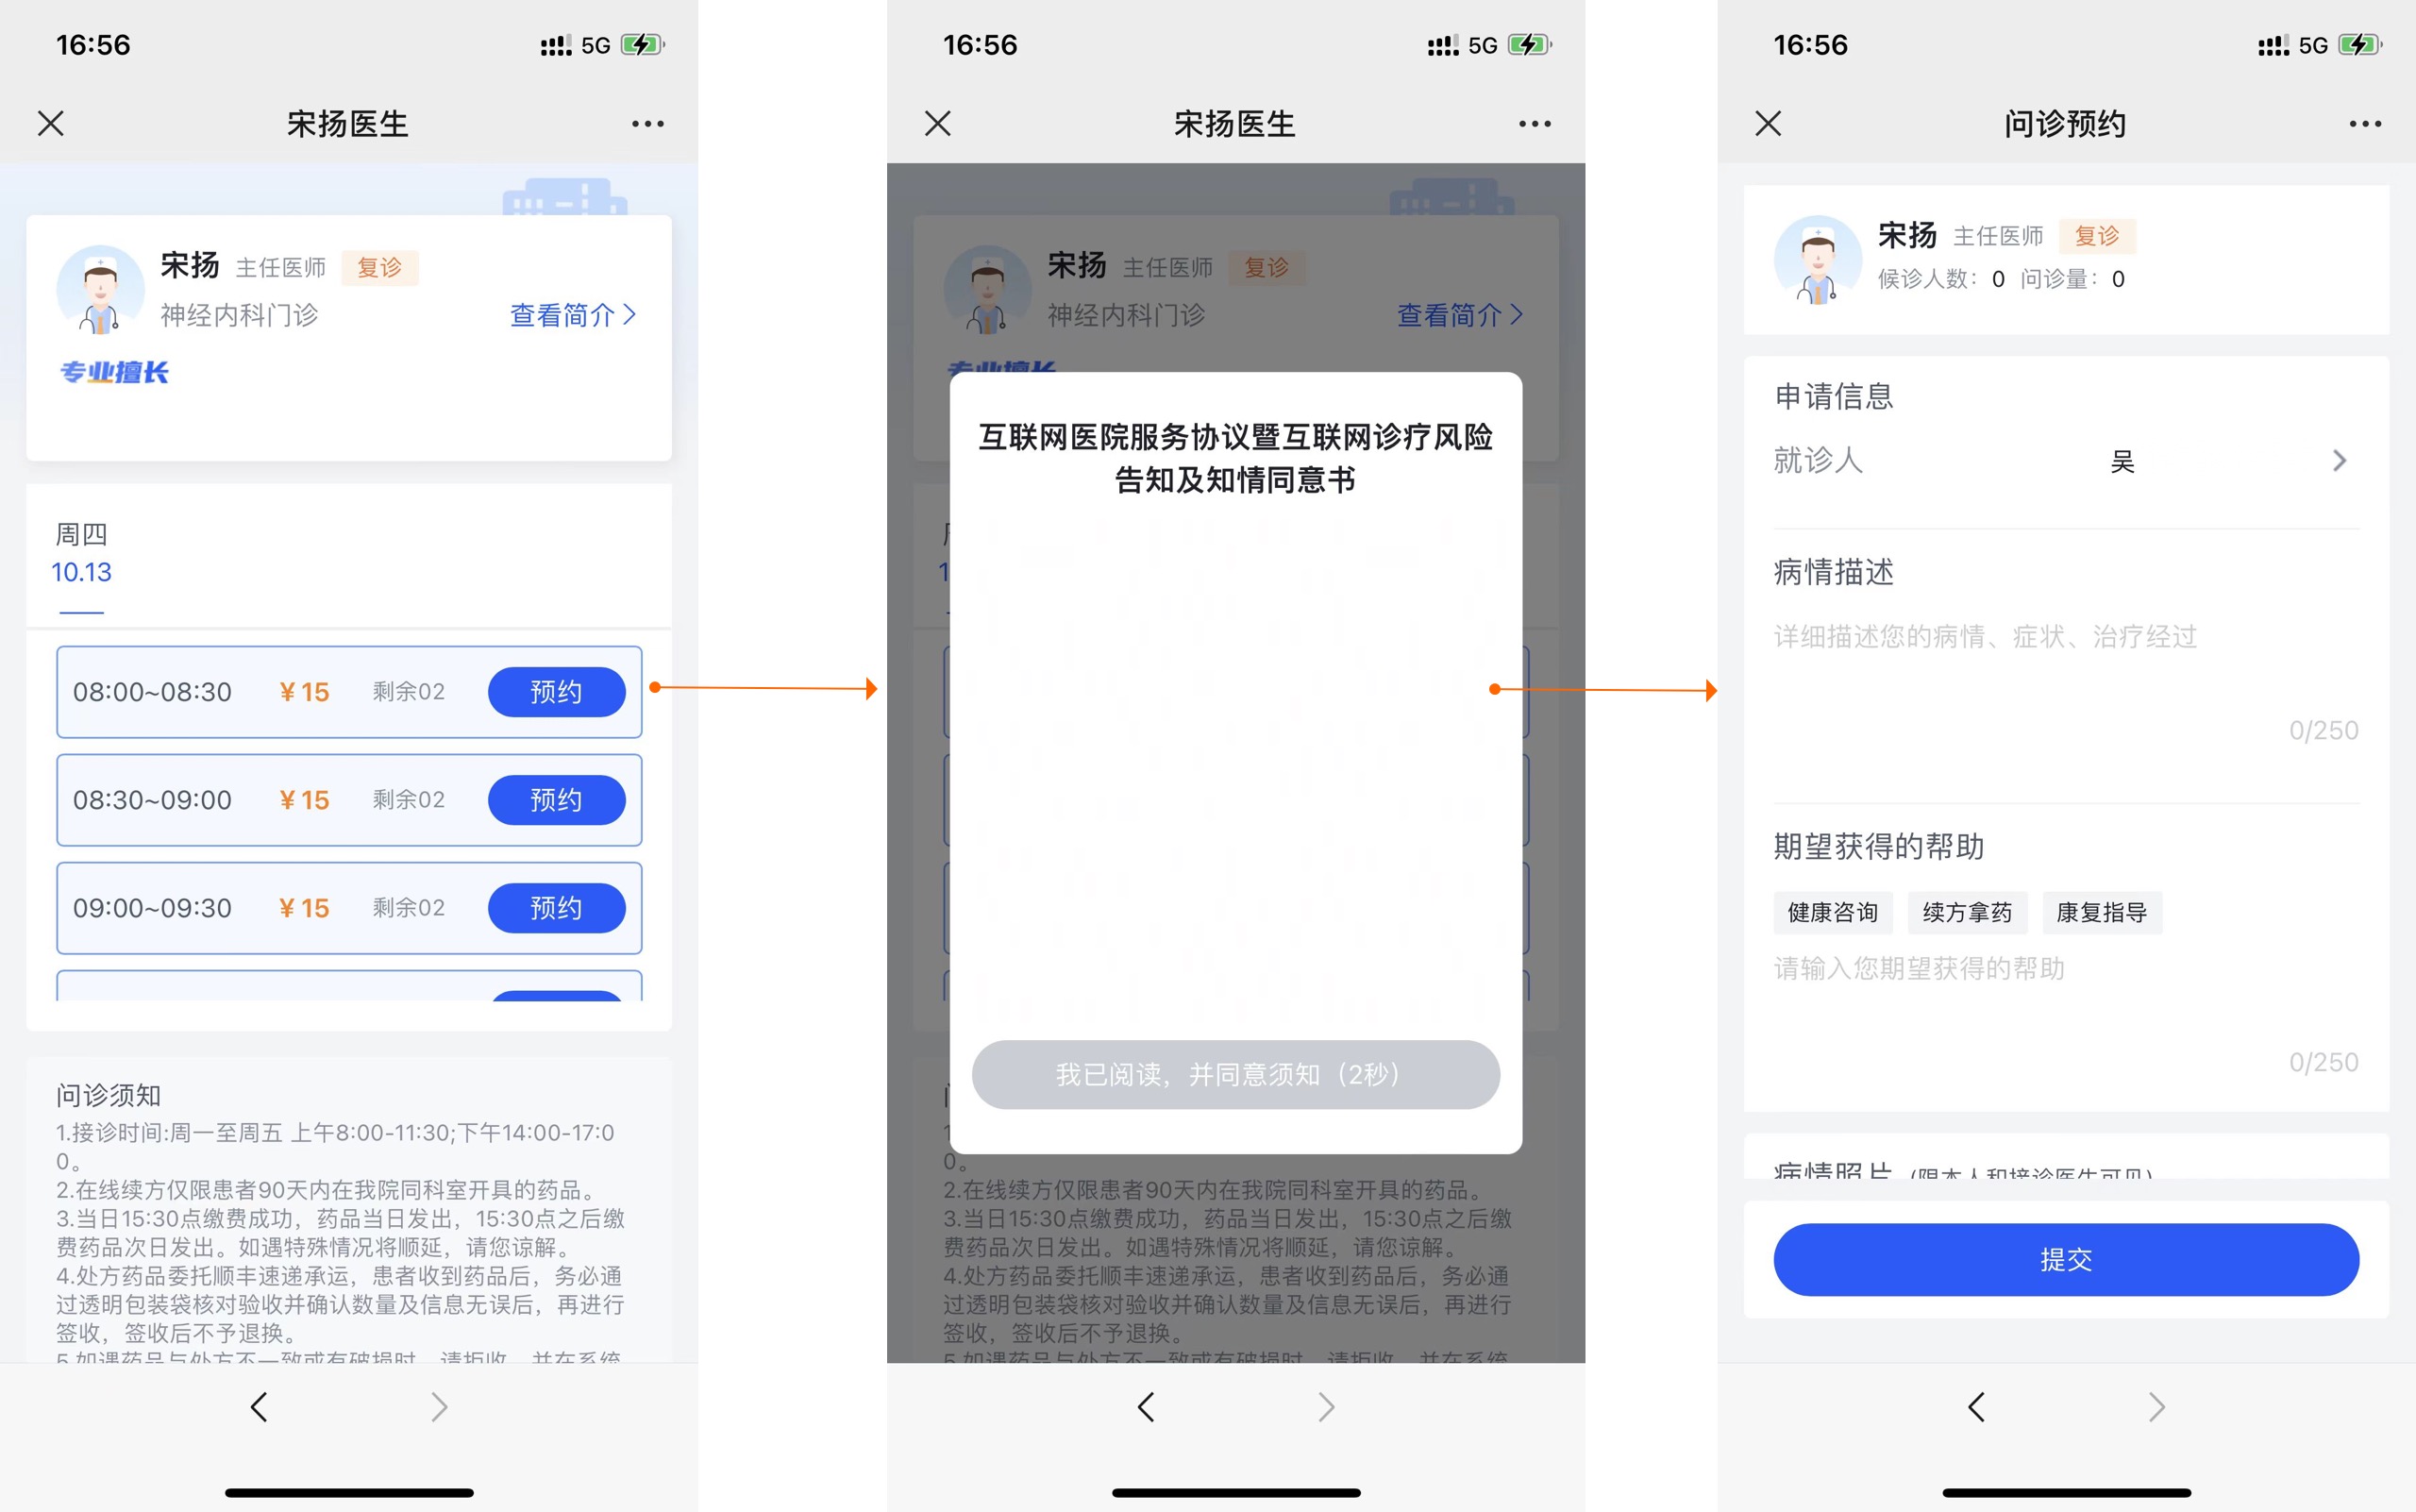The width and height of the screenshot is (2416, 1512).
Task: Click 就诊人 expander to select patient
Action: click(2348, 460)
